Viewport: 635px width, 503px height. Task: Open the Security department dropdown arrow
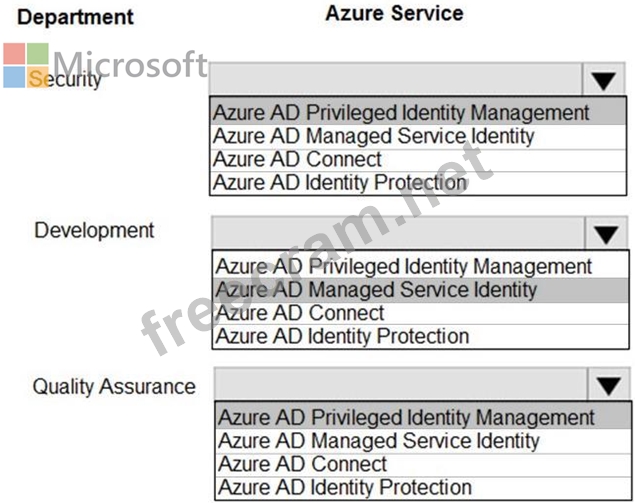(603, 79)
